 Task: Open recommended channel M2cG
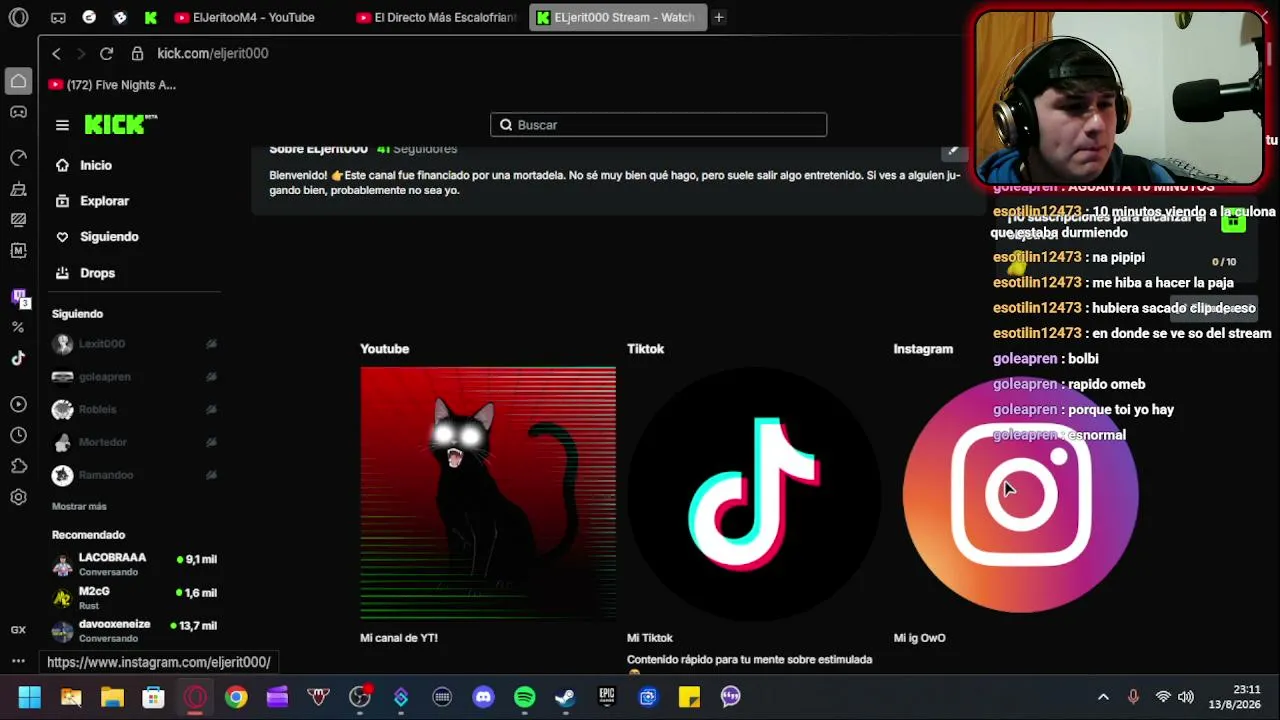135,597
